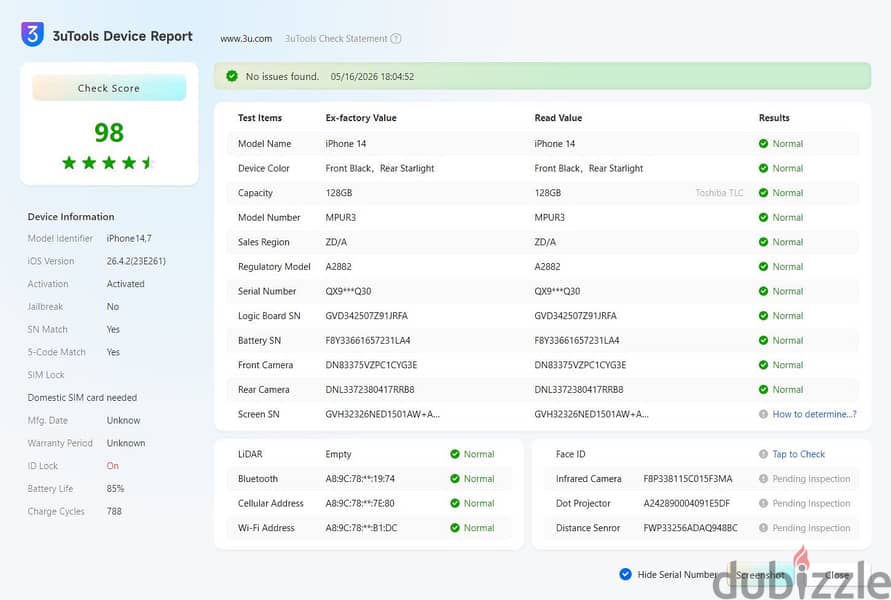This screenshot has height=600, width=891.
Task: Click the score value 98
Action: point(109,133)
